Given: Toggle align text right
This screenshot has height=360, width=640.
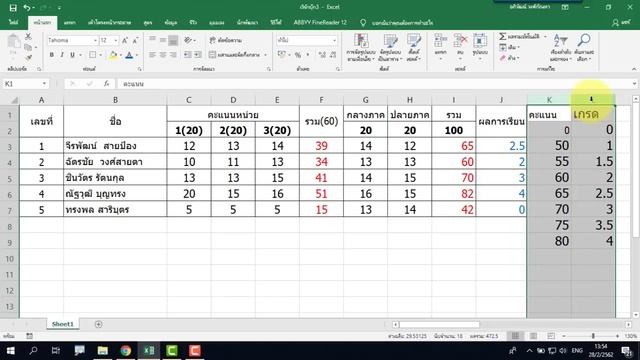Looking at the screenshot, I should pos(173,54).
